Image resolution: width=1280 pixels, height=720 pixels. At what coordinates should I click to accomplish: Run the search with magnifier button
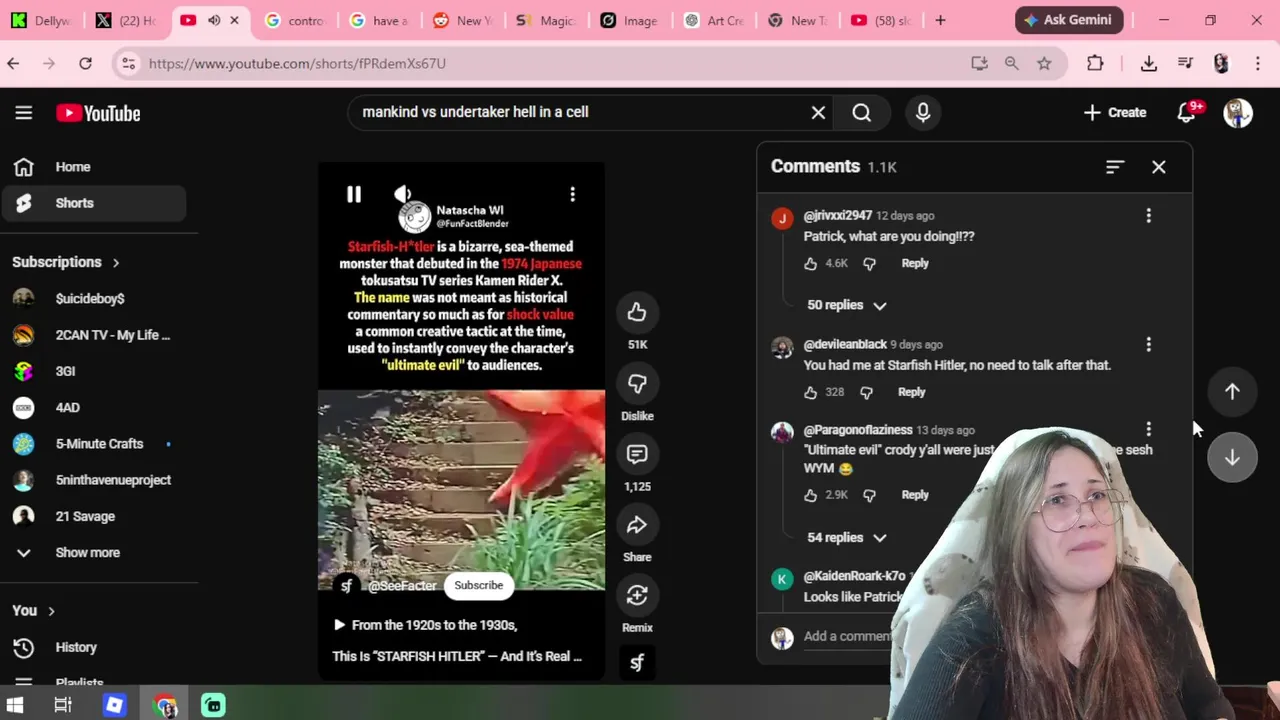[862, 113]
